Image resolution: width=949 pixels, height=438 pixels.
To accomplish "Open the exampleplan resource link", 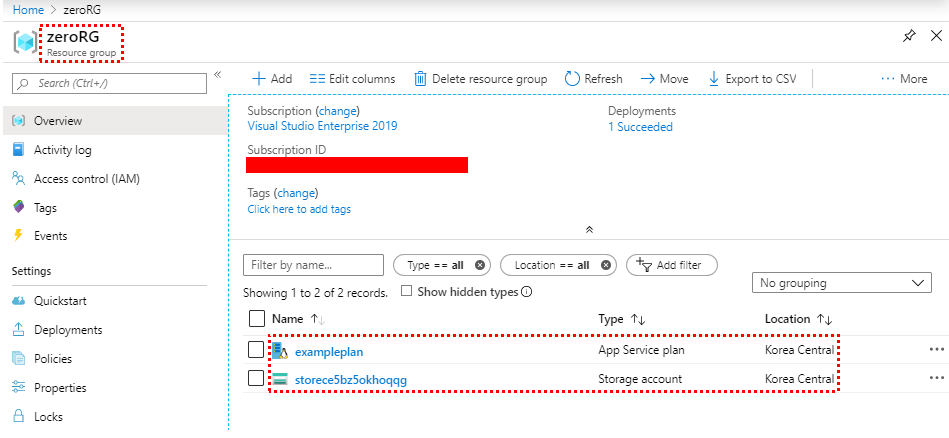I will click(x=329, y=351).
